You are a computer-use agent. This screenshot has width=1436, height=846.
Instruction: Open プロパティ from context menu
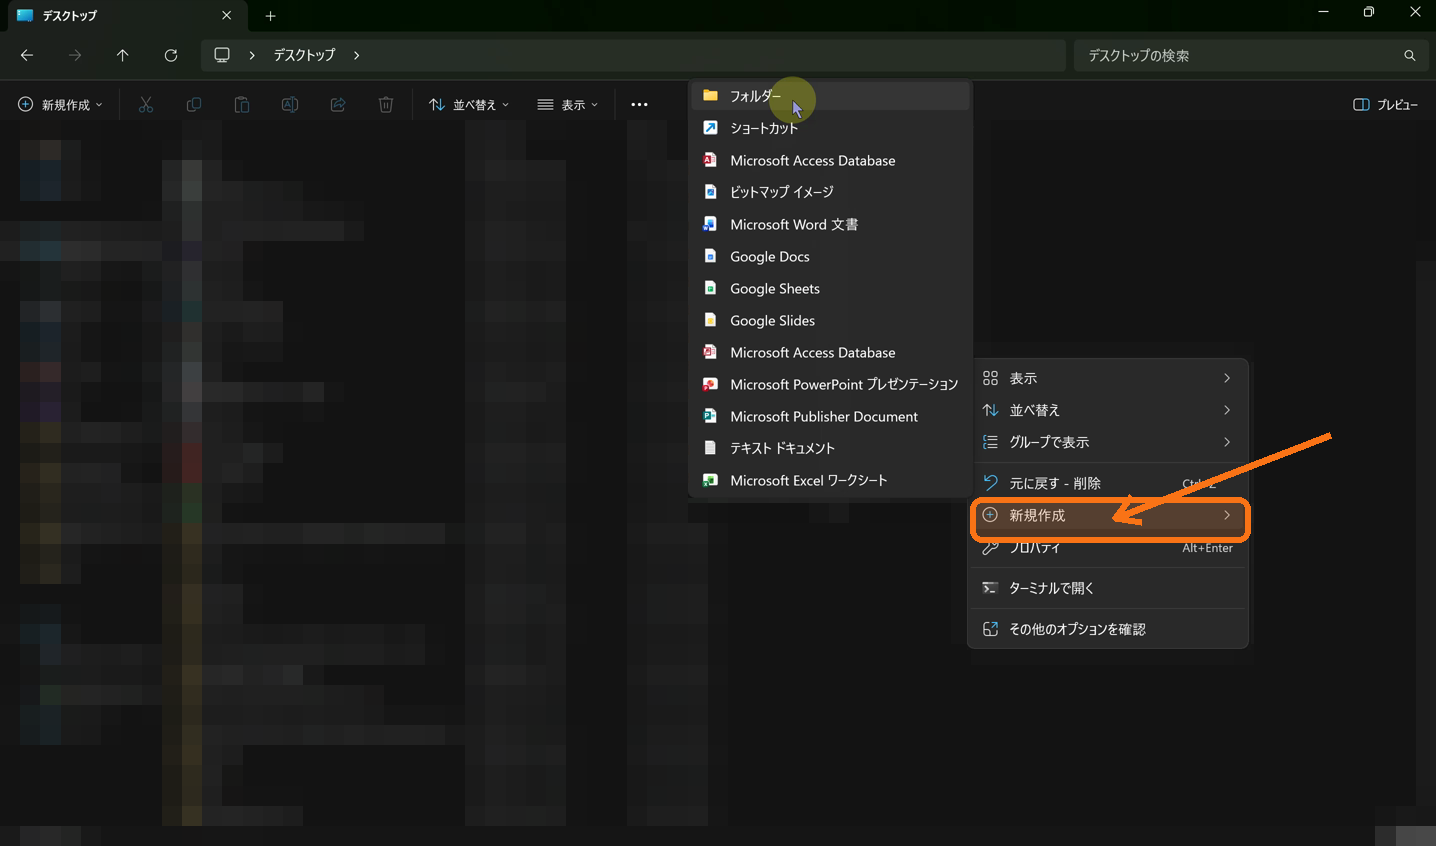(x=1108, y=548)
